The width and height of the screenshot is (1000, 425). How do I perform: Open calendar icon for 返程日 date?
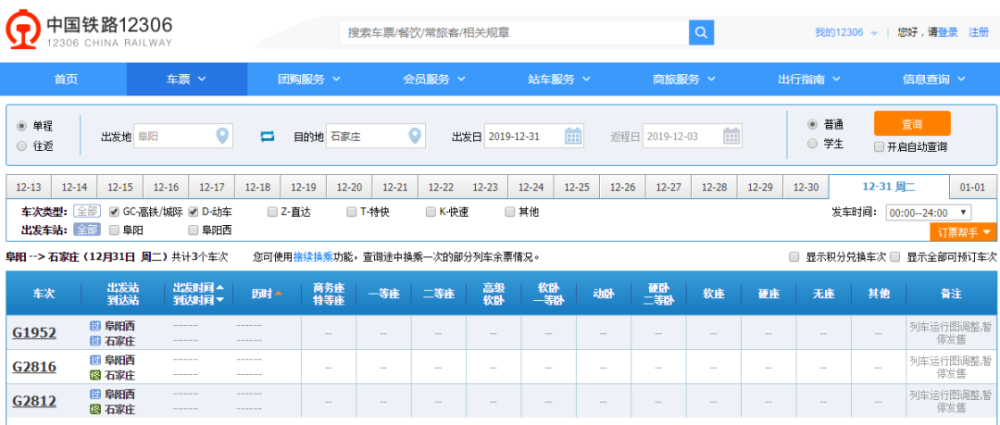point(731,136)
